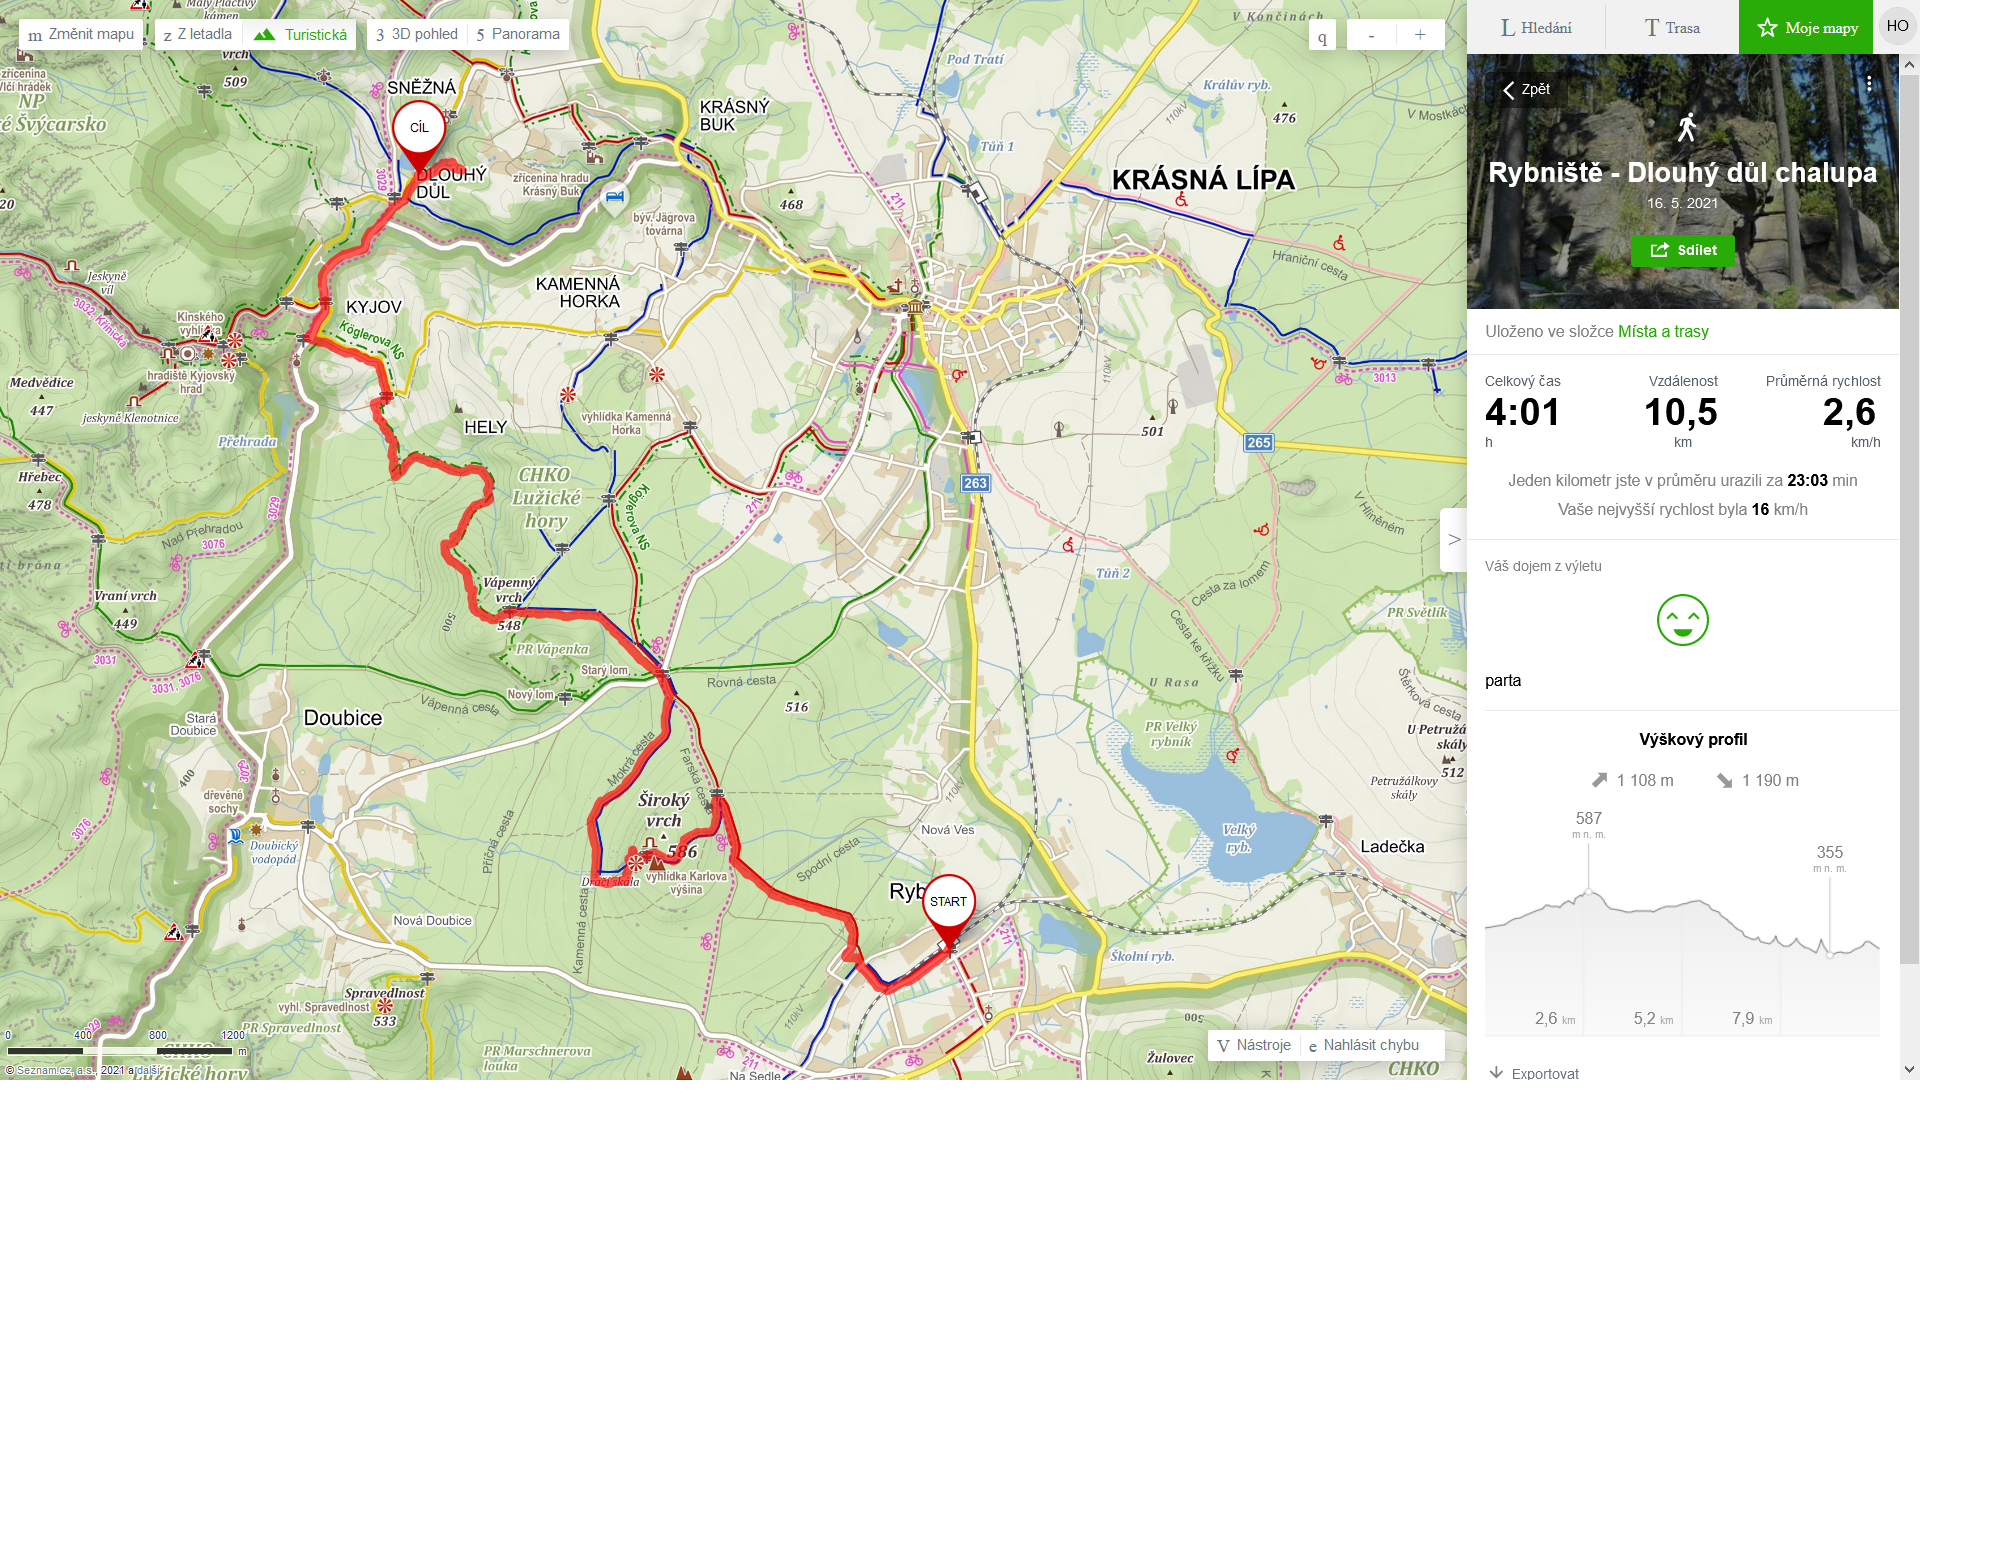Click the smiley trip impression icon

coord(1682,620)
